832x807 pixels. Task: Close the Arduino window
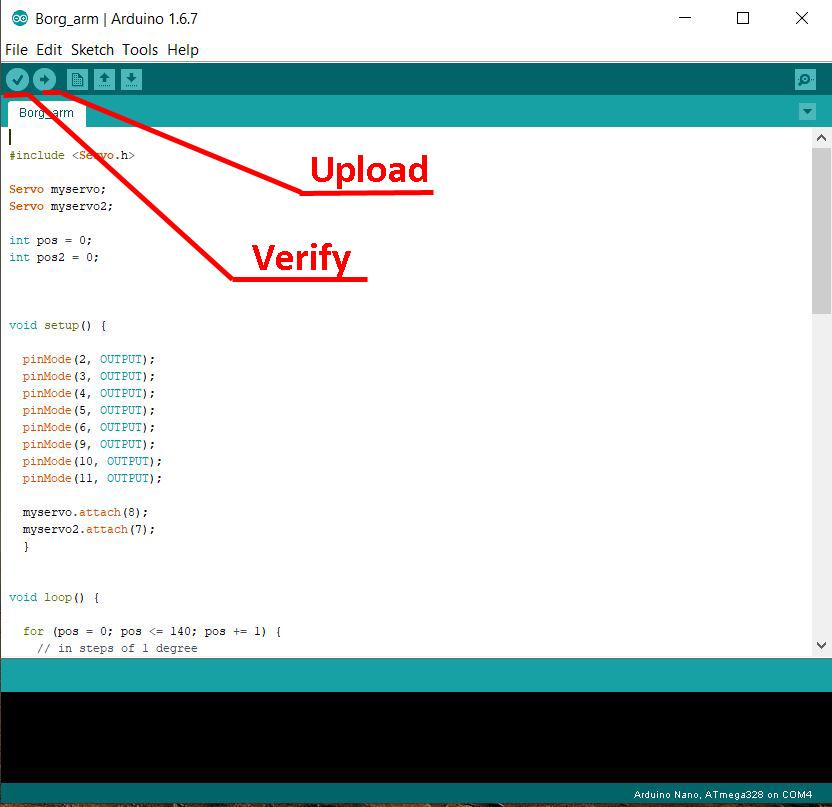point(802,18)
